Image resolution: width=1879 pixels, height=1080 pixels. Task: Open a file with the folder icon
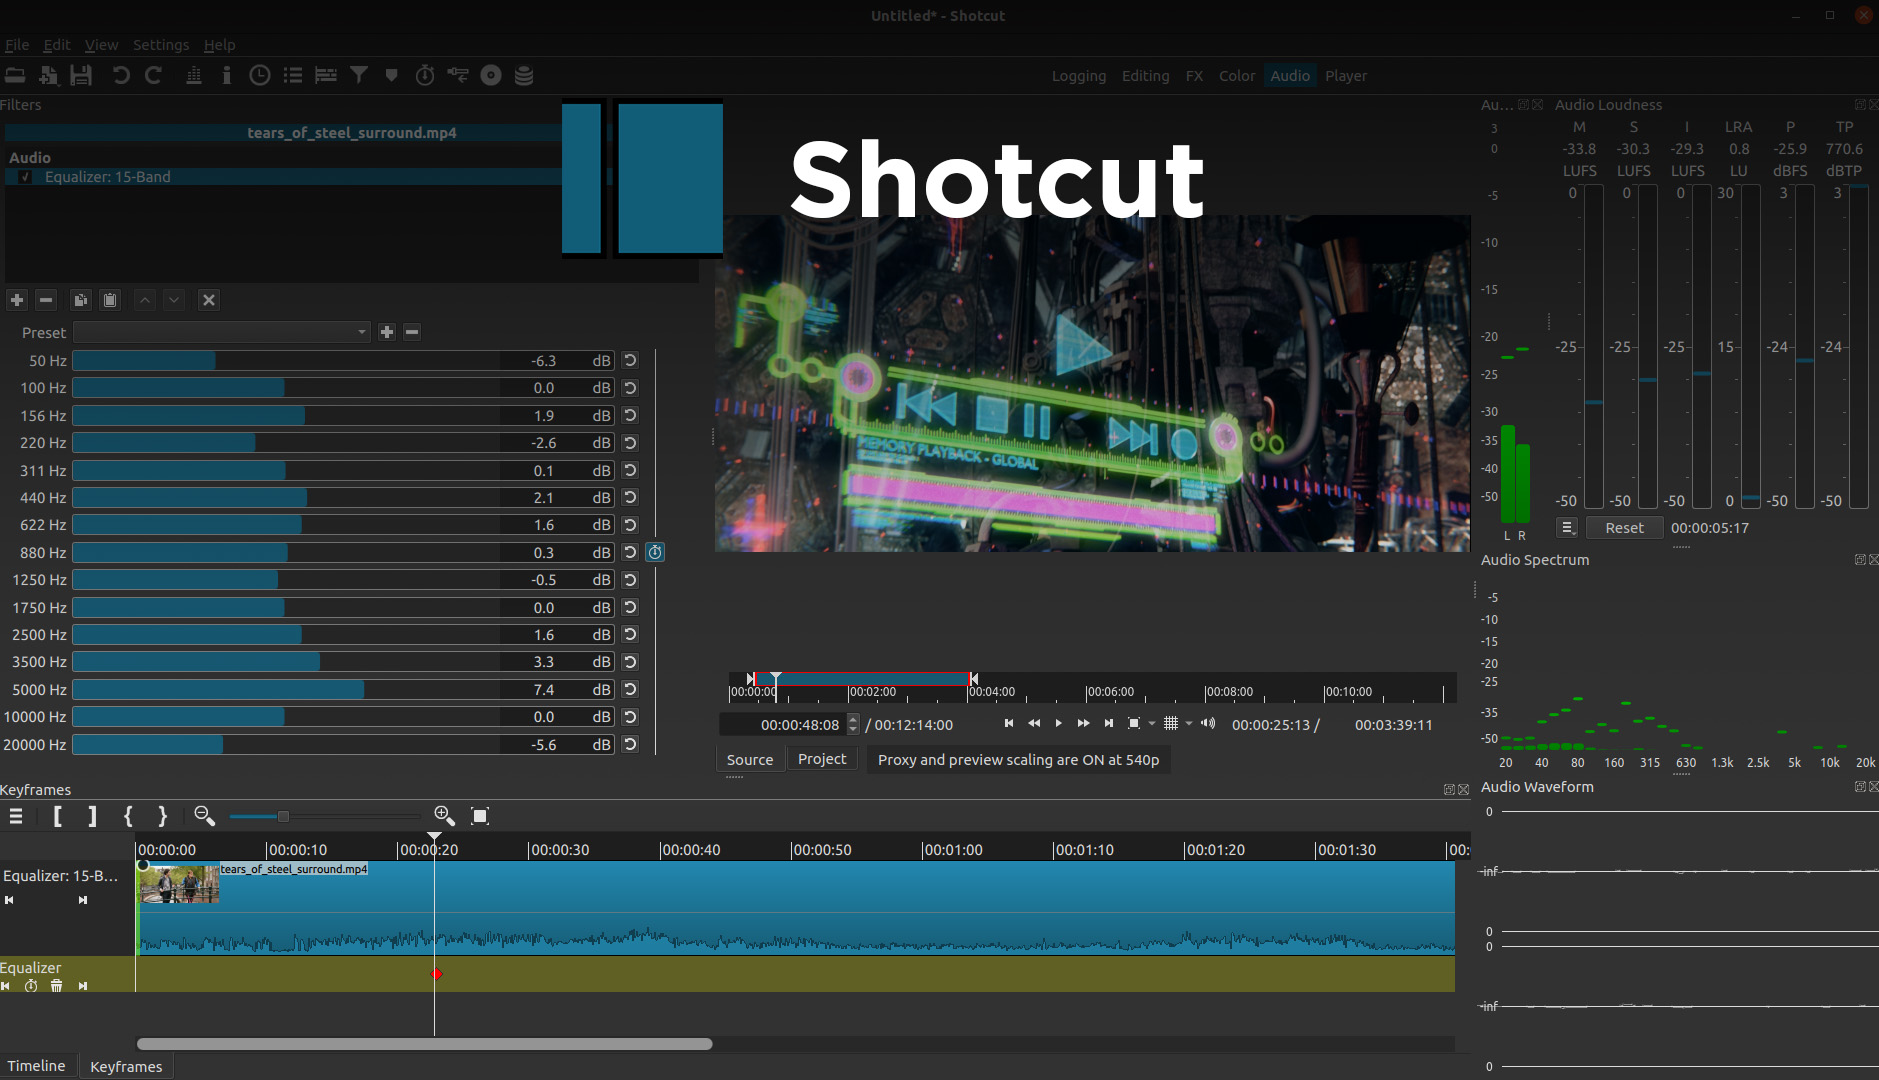point(15,75)
